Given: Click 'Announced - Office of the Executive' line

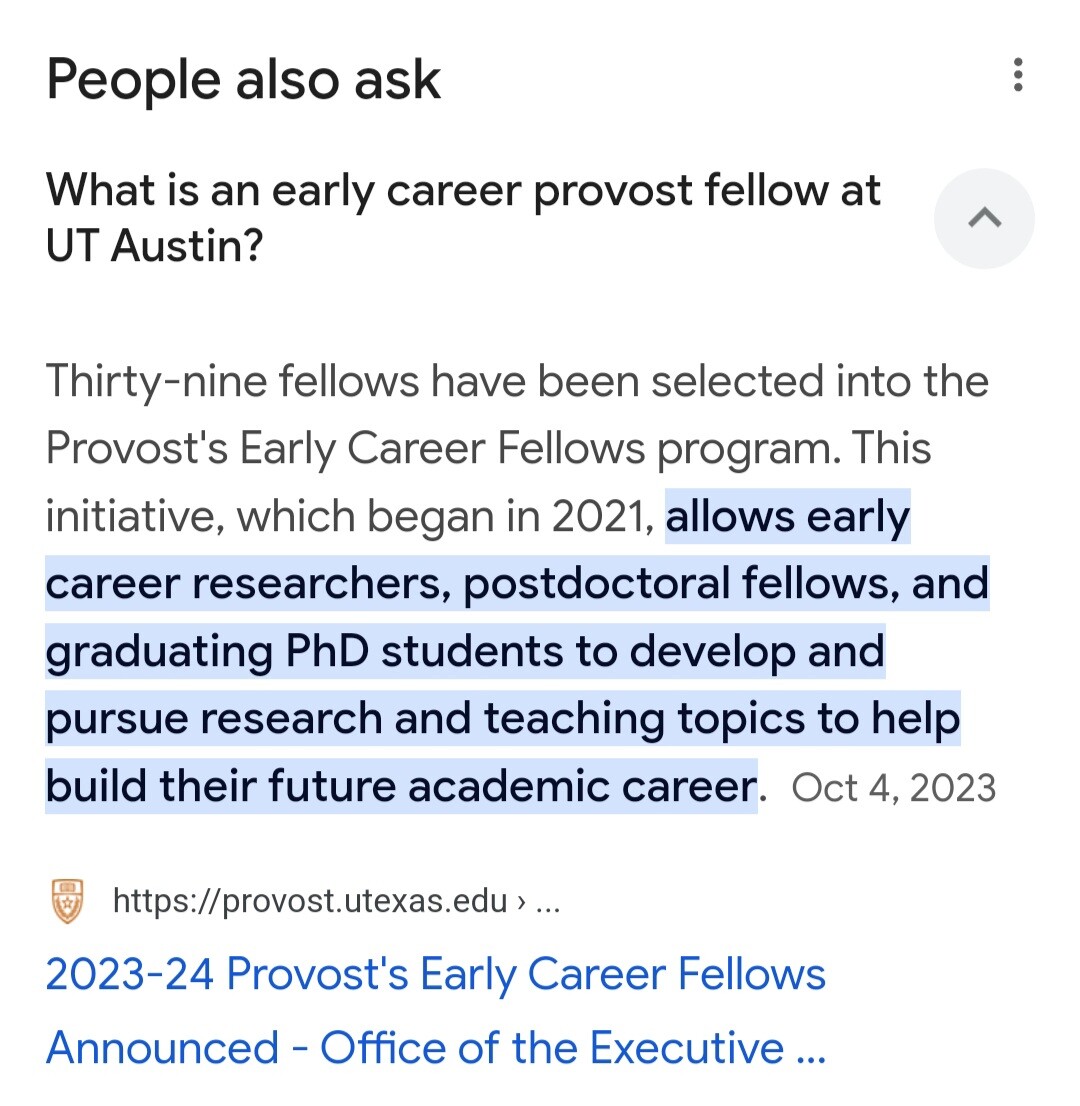Looking at the screenshot, I should point(435,1047).
